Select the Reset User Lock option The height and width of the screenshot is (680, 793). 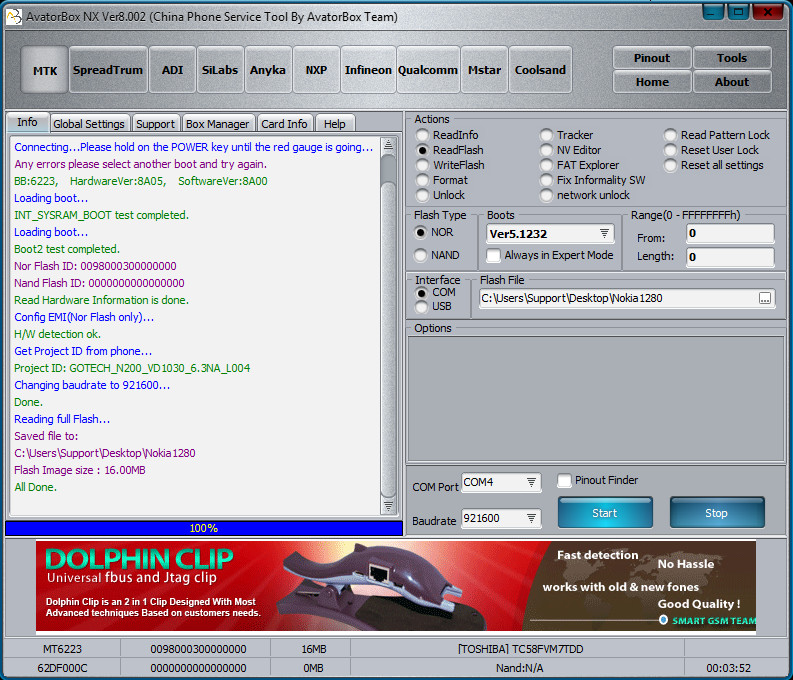click(712, 150)
